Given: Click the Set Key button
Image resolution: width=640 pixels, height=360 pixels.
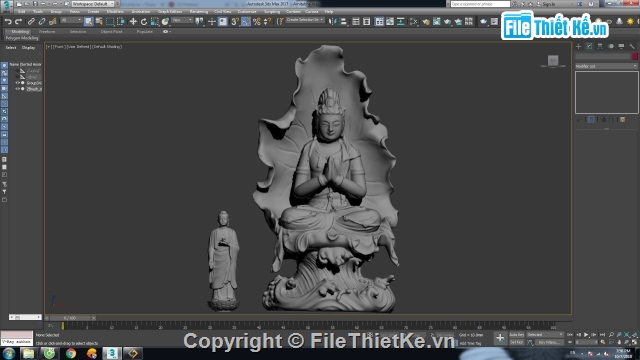Looking at the screenshot, I should pos(516,342).
